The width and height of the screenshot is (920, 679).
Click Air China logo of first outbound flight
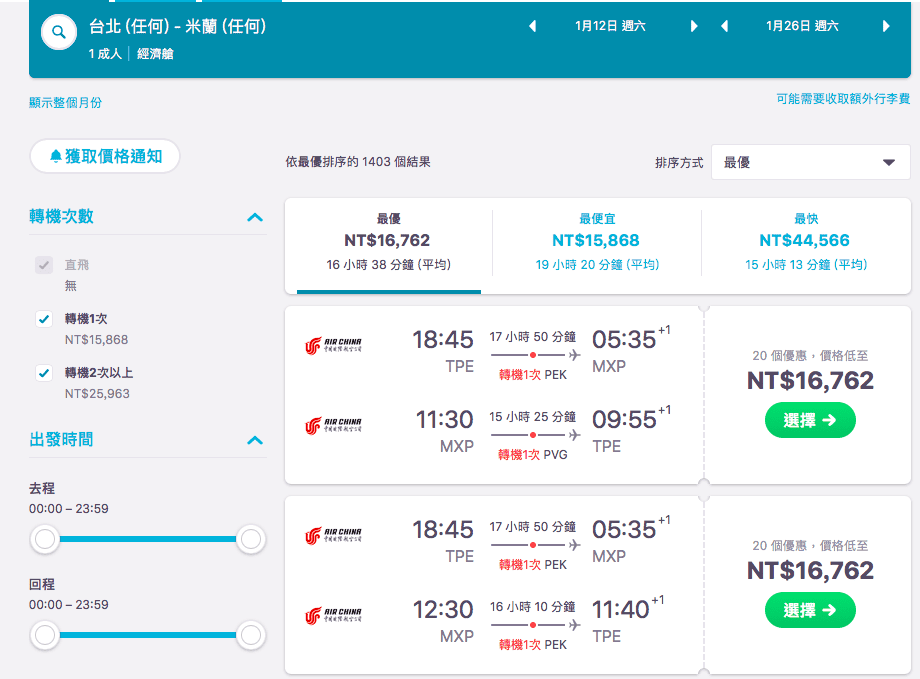[333, 345]
